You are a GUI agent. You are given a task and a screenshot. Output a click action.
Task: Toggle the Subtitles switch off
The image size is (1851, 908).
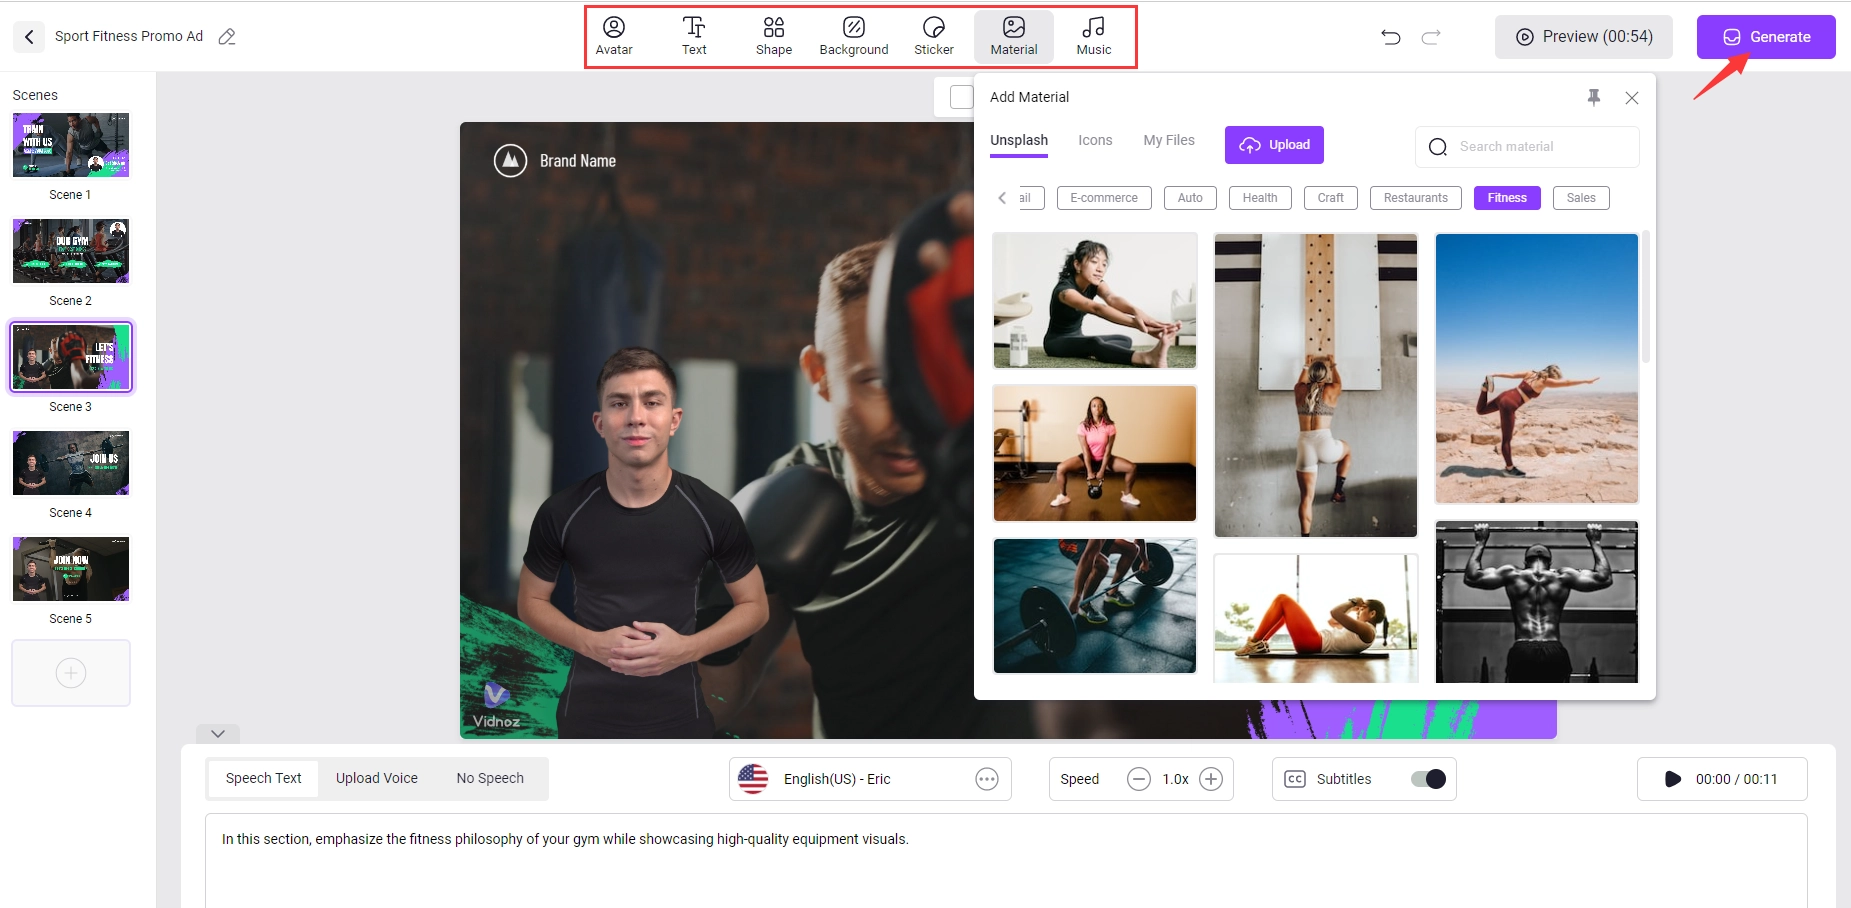(x=1428, y=779)
